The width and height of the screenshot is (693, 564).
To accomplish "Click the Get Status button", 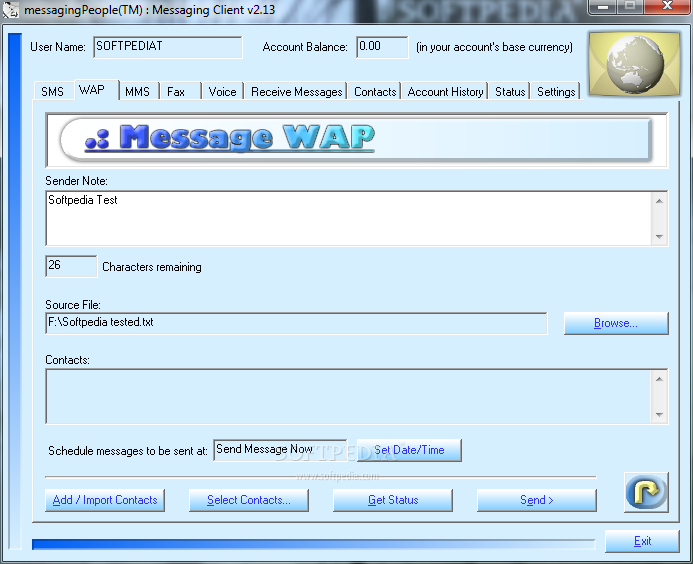I will coord(393,500).
